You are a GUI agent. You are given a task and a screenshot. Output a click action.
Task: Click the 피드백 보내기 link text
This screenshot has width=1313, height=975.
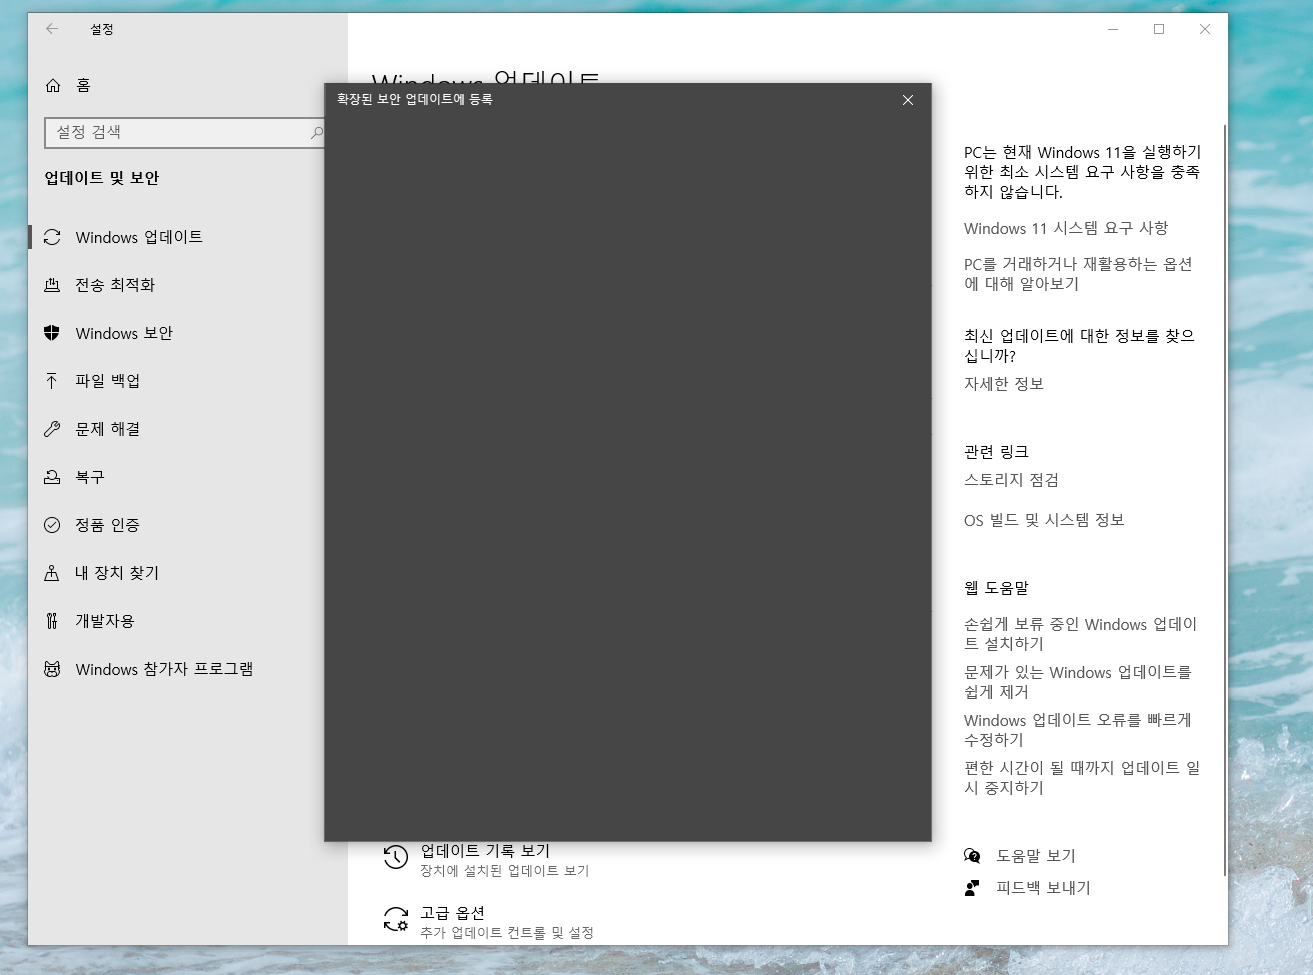tap(1043, 888)
